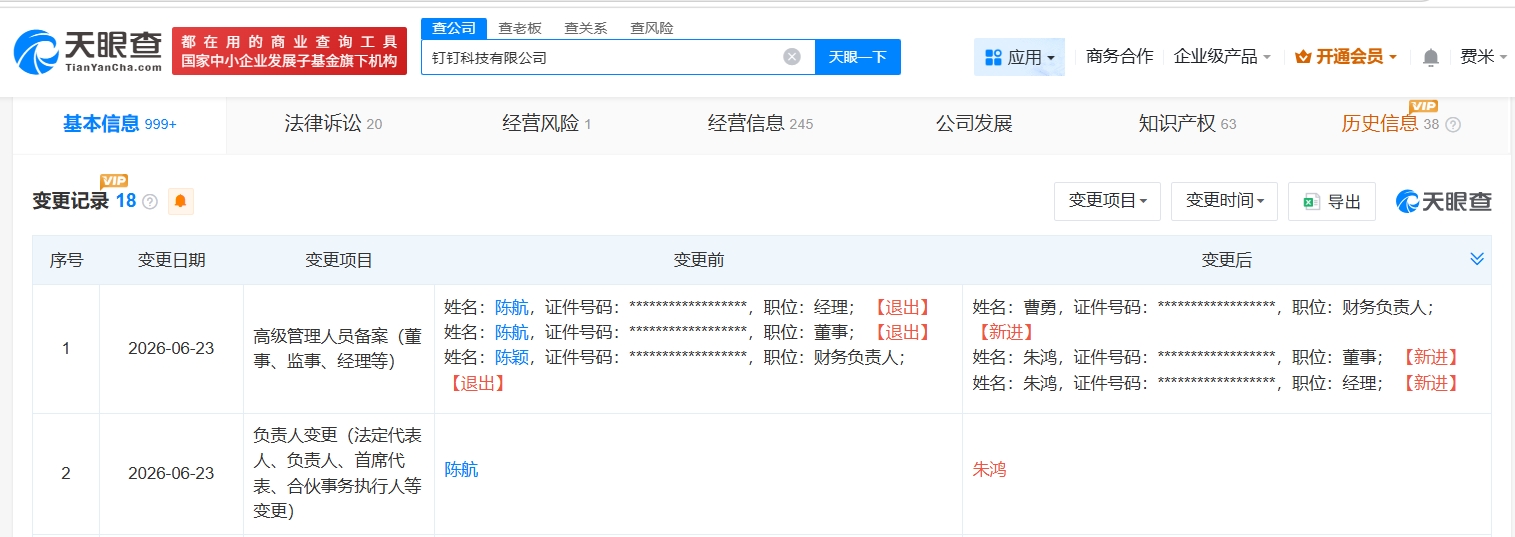The height and width of the screenshot is (537, 1515).
Task: Select the 经营信息 tab
Action: tap(760, 124)
